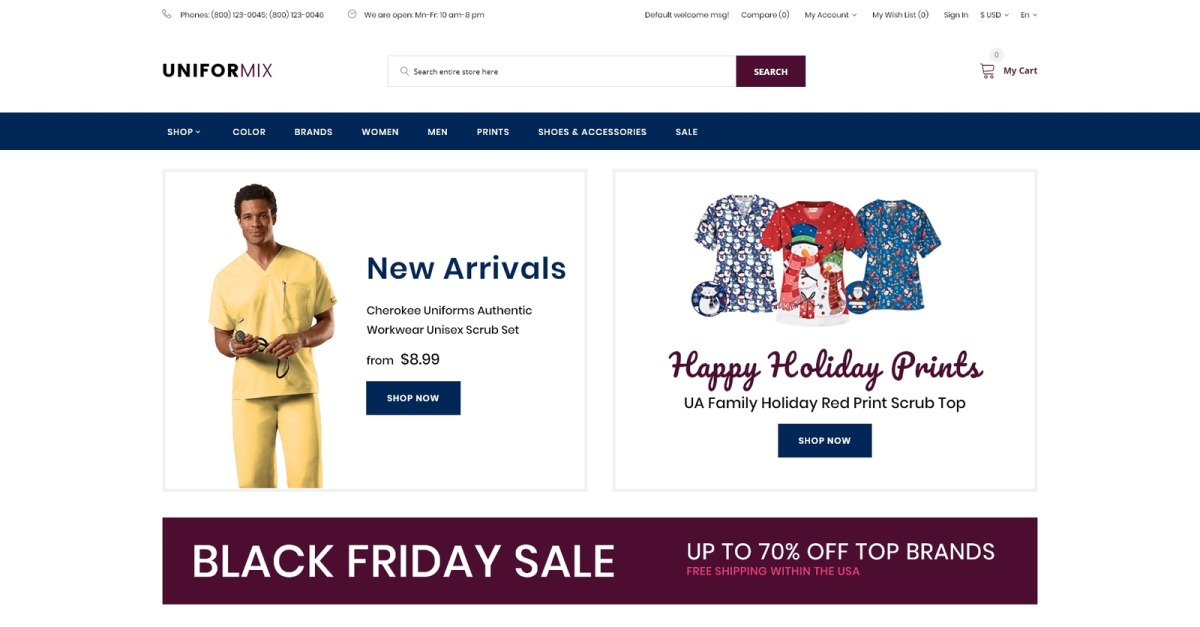Click the clock icon beside opening hours
The height and width of the screenshot is (627, 1200).
click(352, 14)
